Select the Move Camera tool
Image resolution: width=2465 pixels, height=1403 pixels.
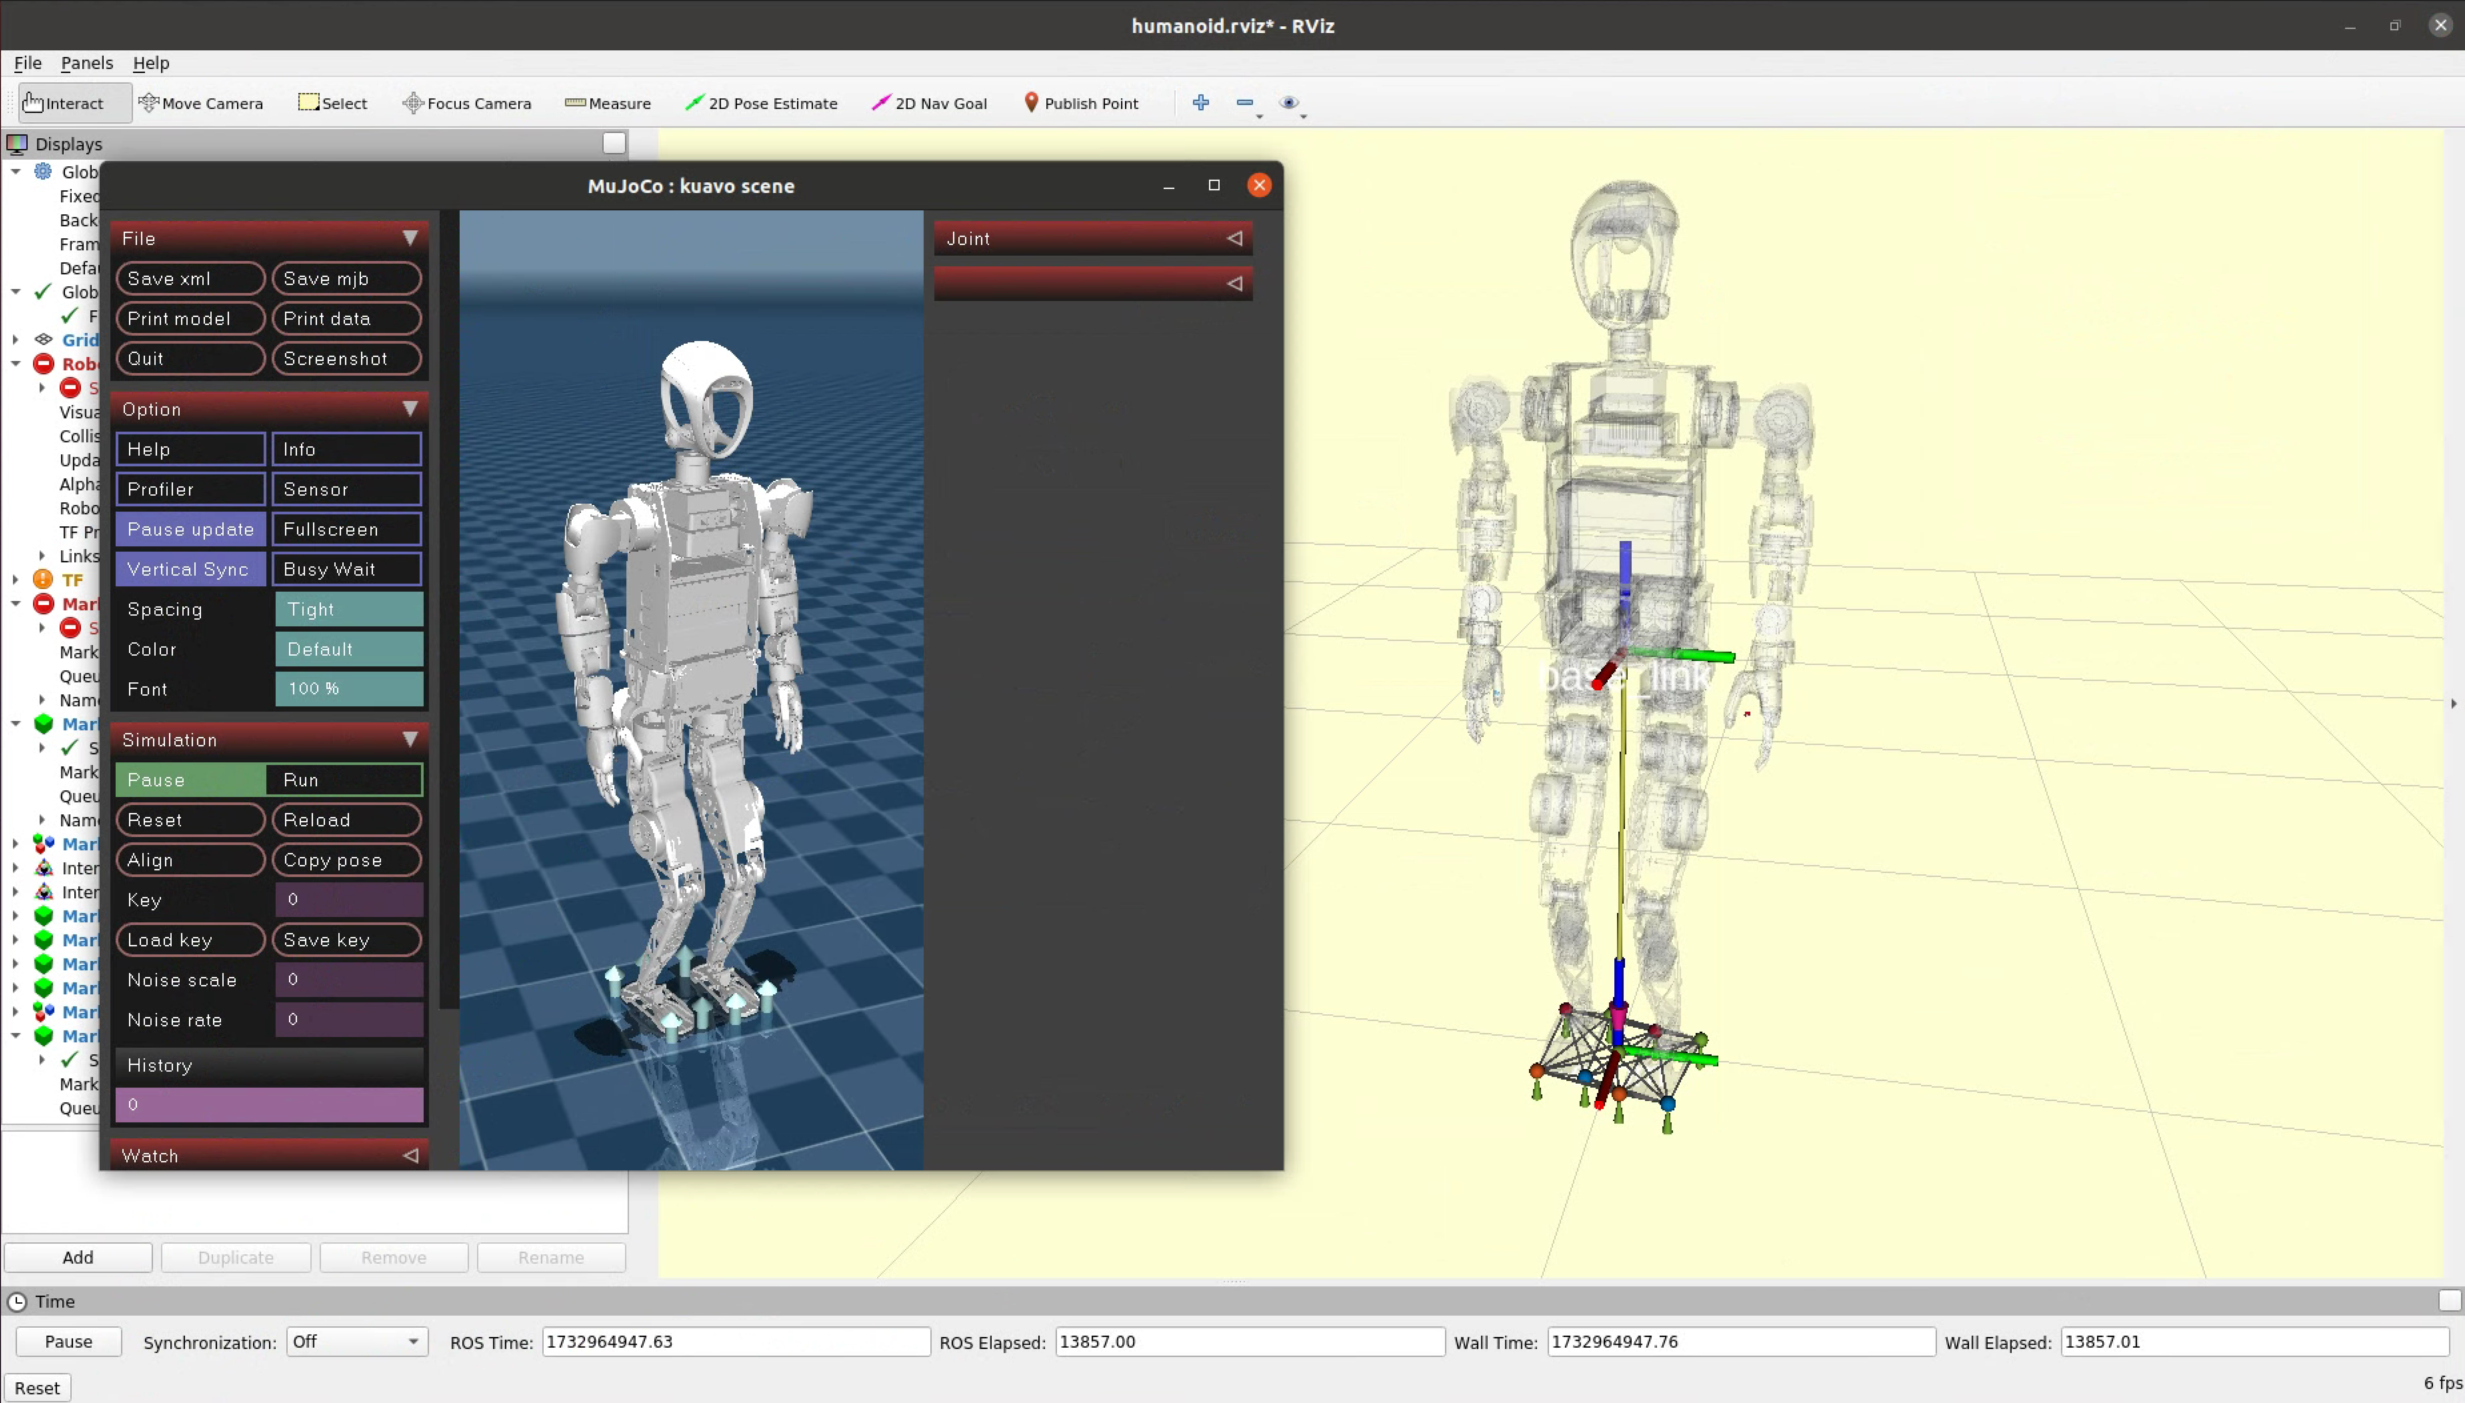201,103
